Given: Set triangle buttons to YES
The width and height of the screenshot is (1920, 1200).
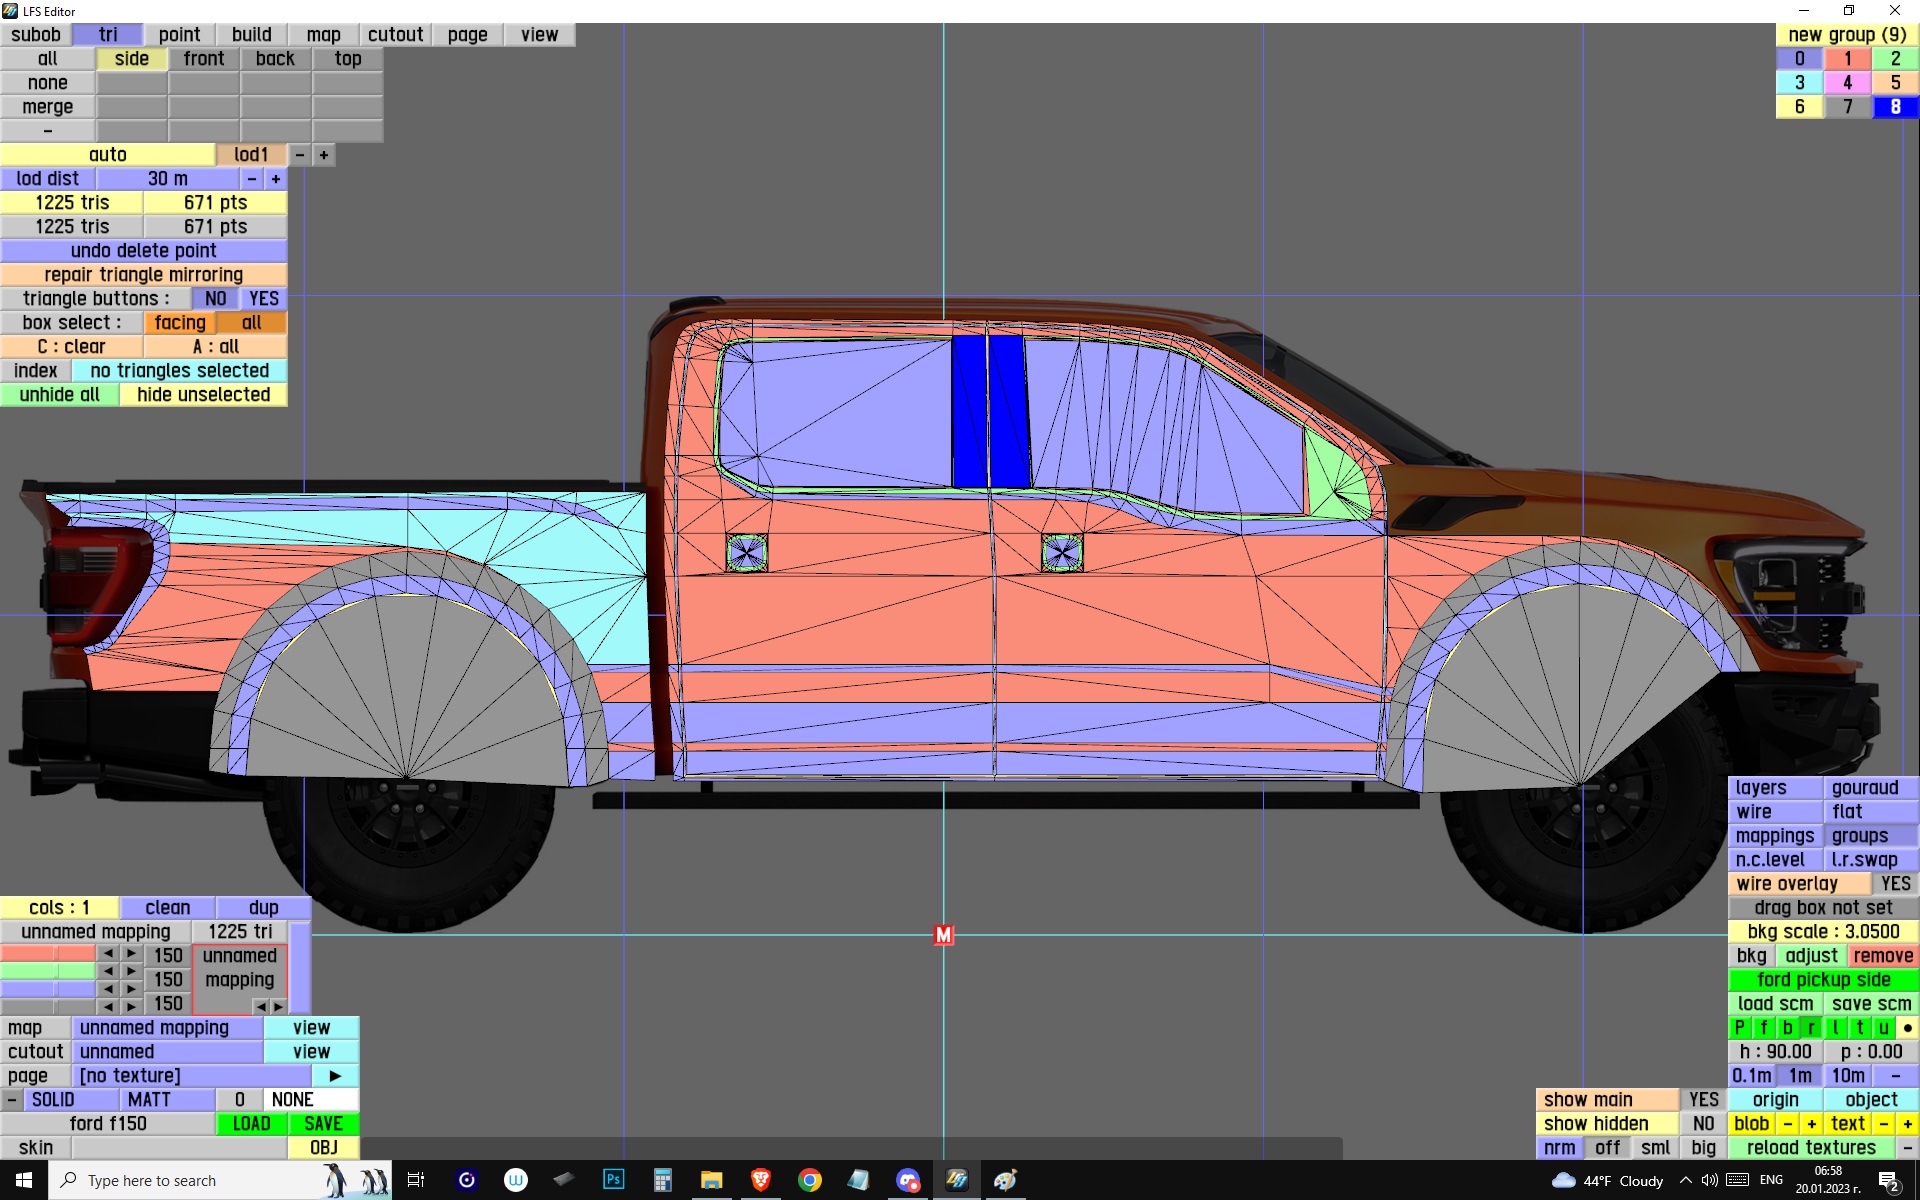Looking at the screenshot, I should tap(264, 299).
